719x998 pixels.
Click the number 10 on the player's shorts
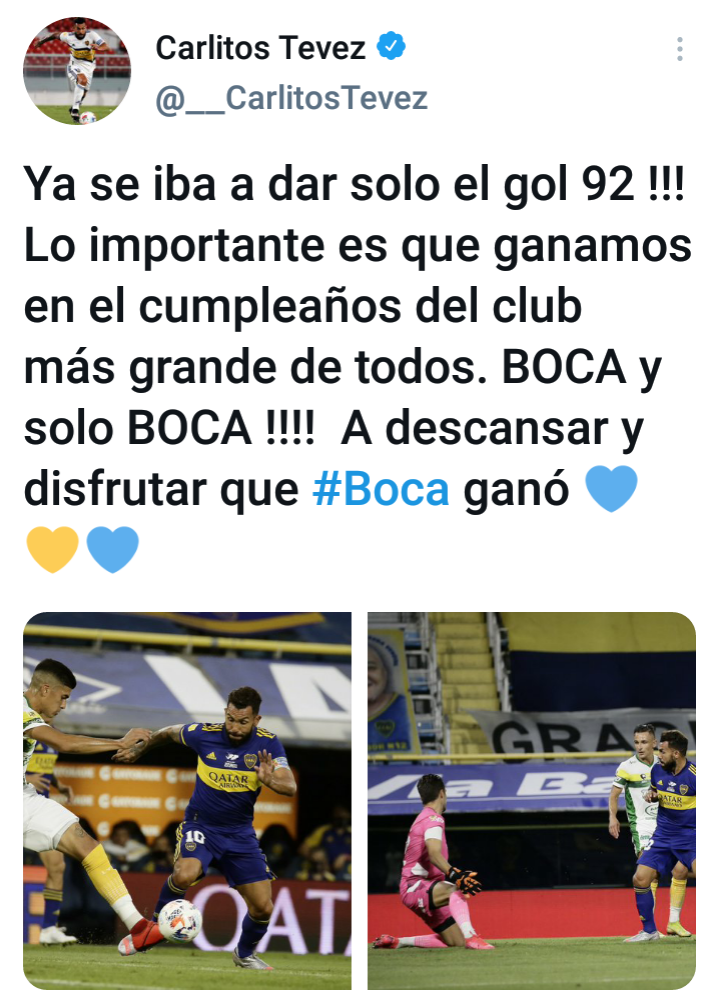pyautogui.click(x=196, y=837)
